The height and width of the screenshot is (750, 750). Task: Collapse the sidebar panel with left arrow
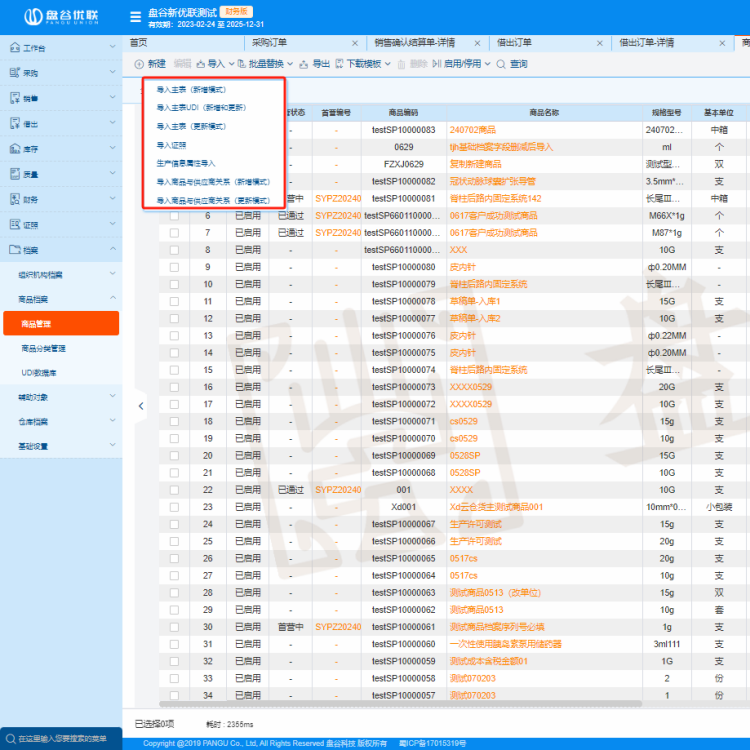point(141,406)
